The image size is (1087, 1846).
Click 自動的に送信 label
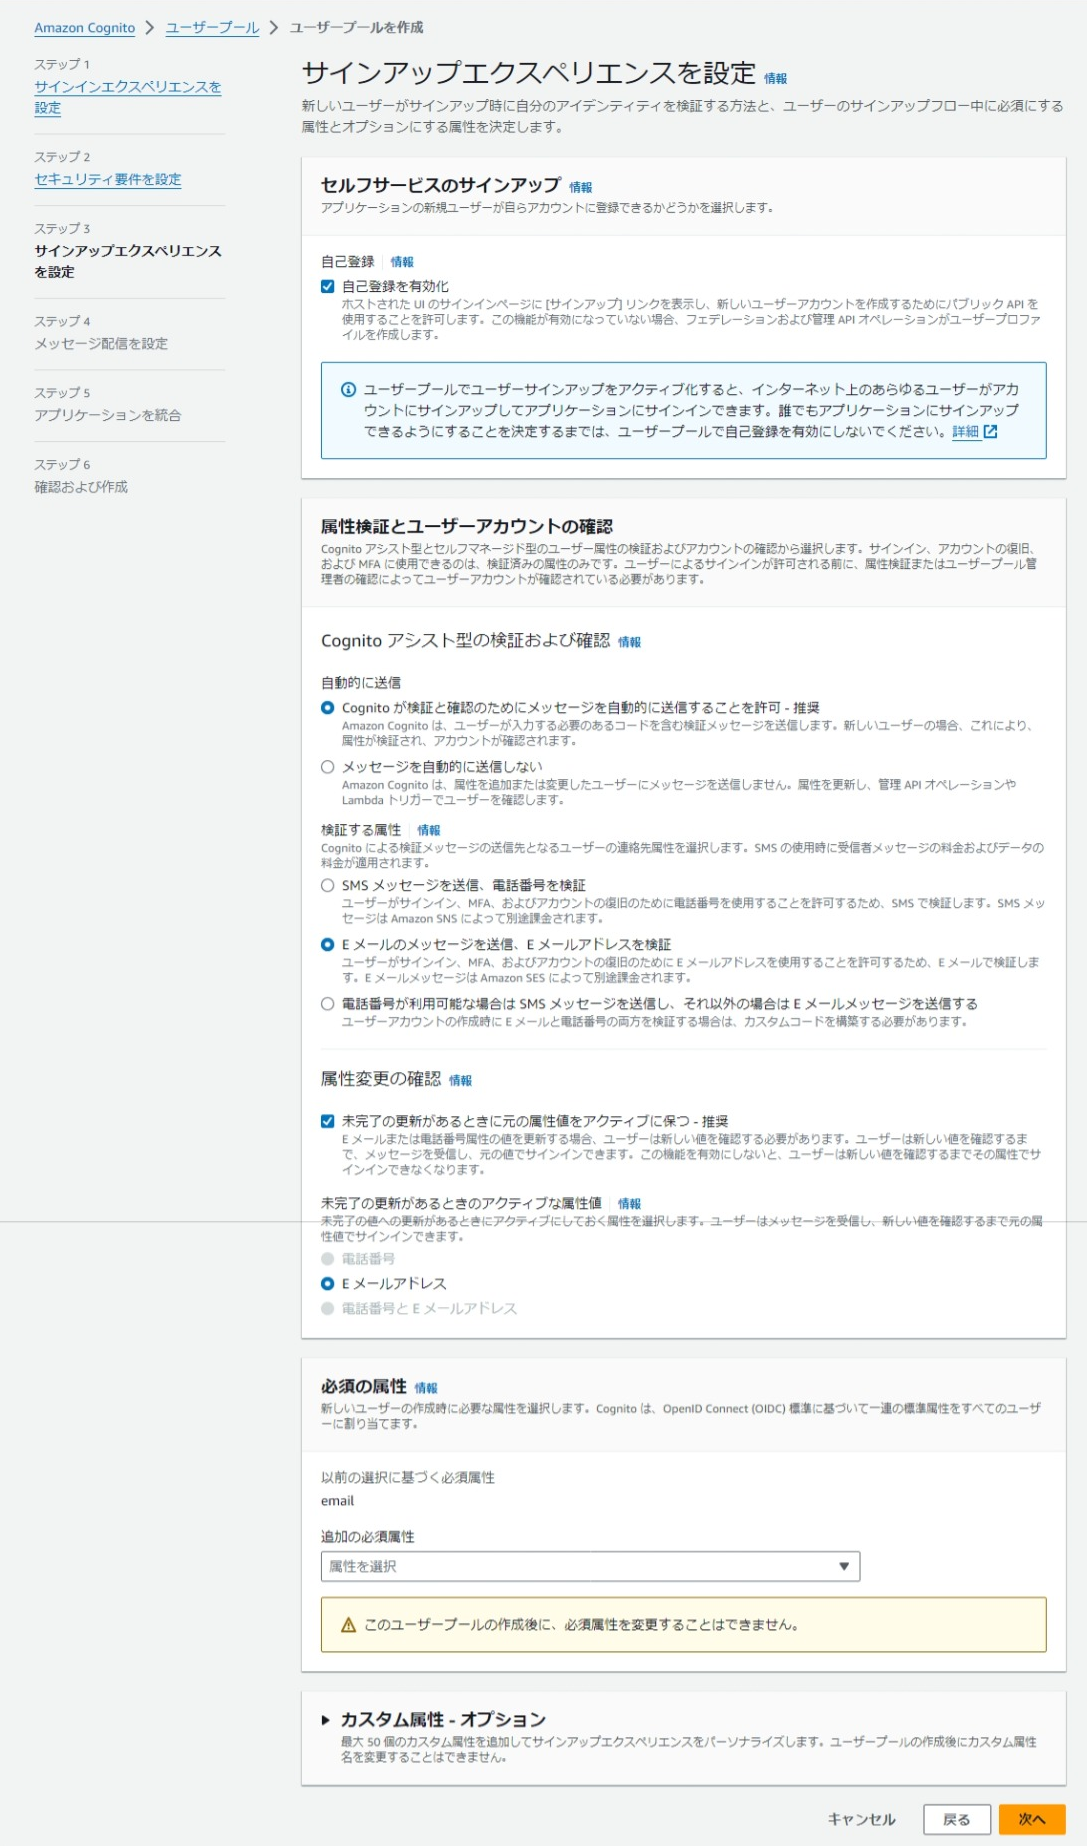coord(361,683)
